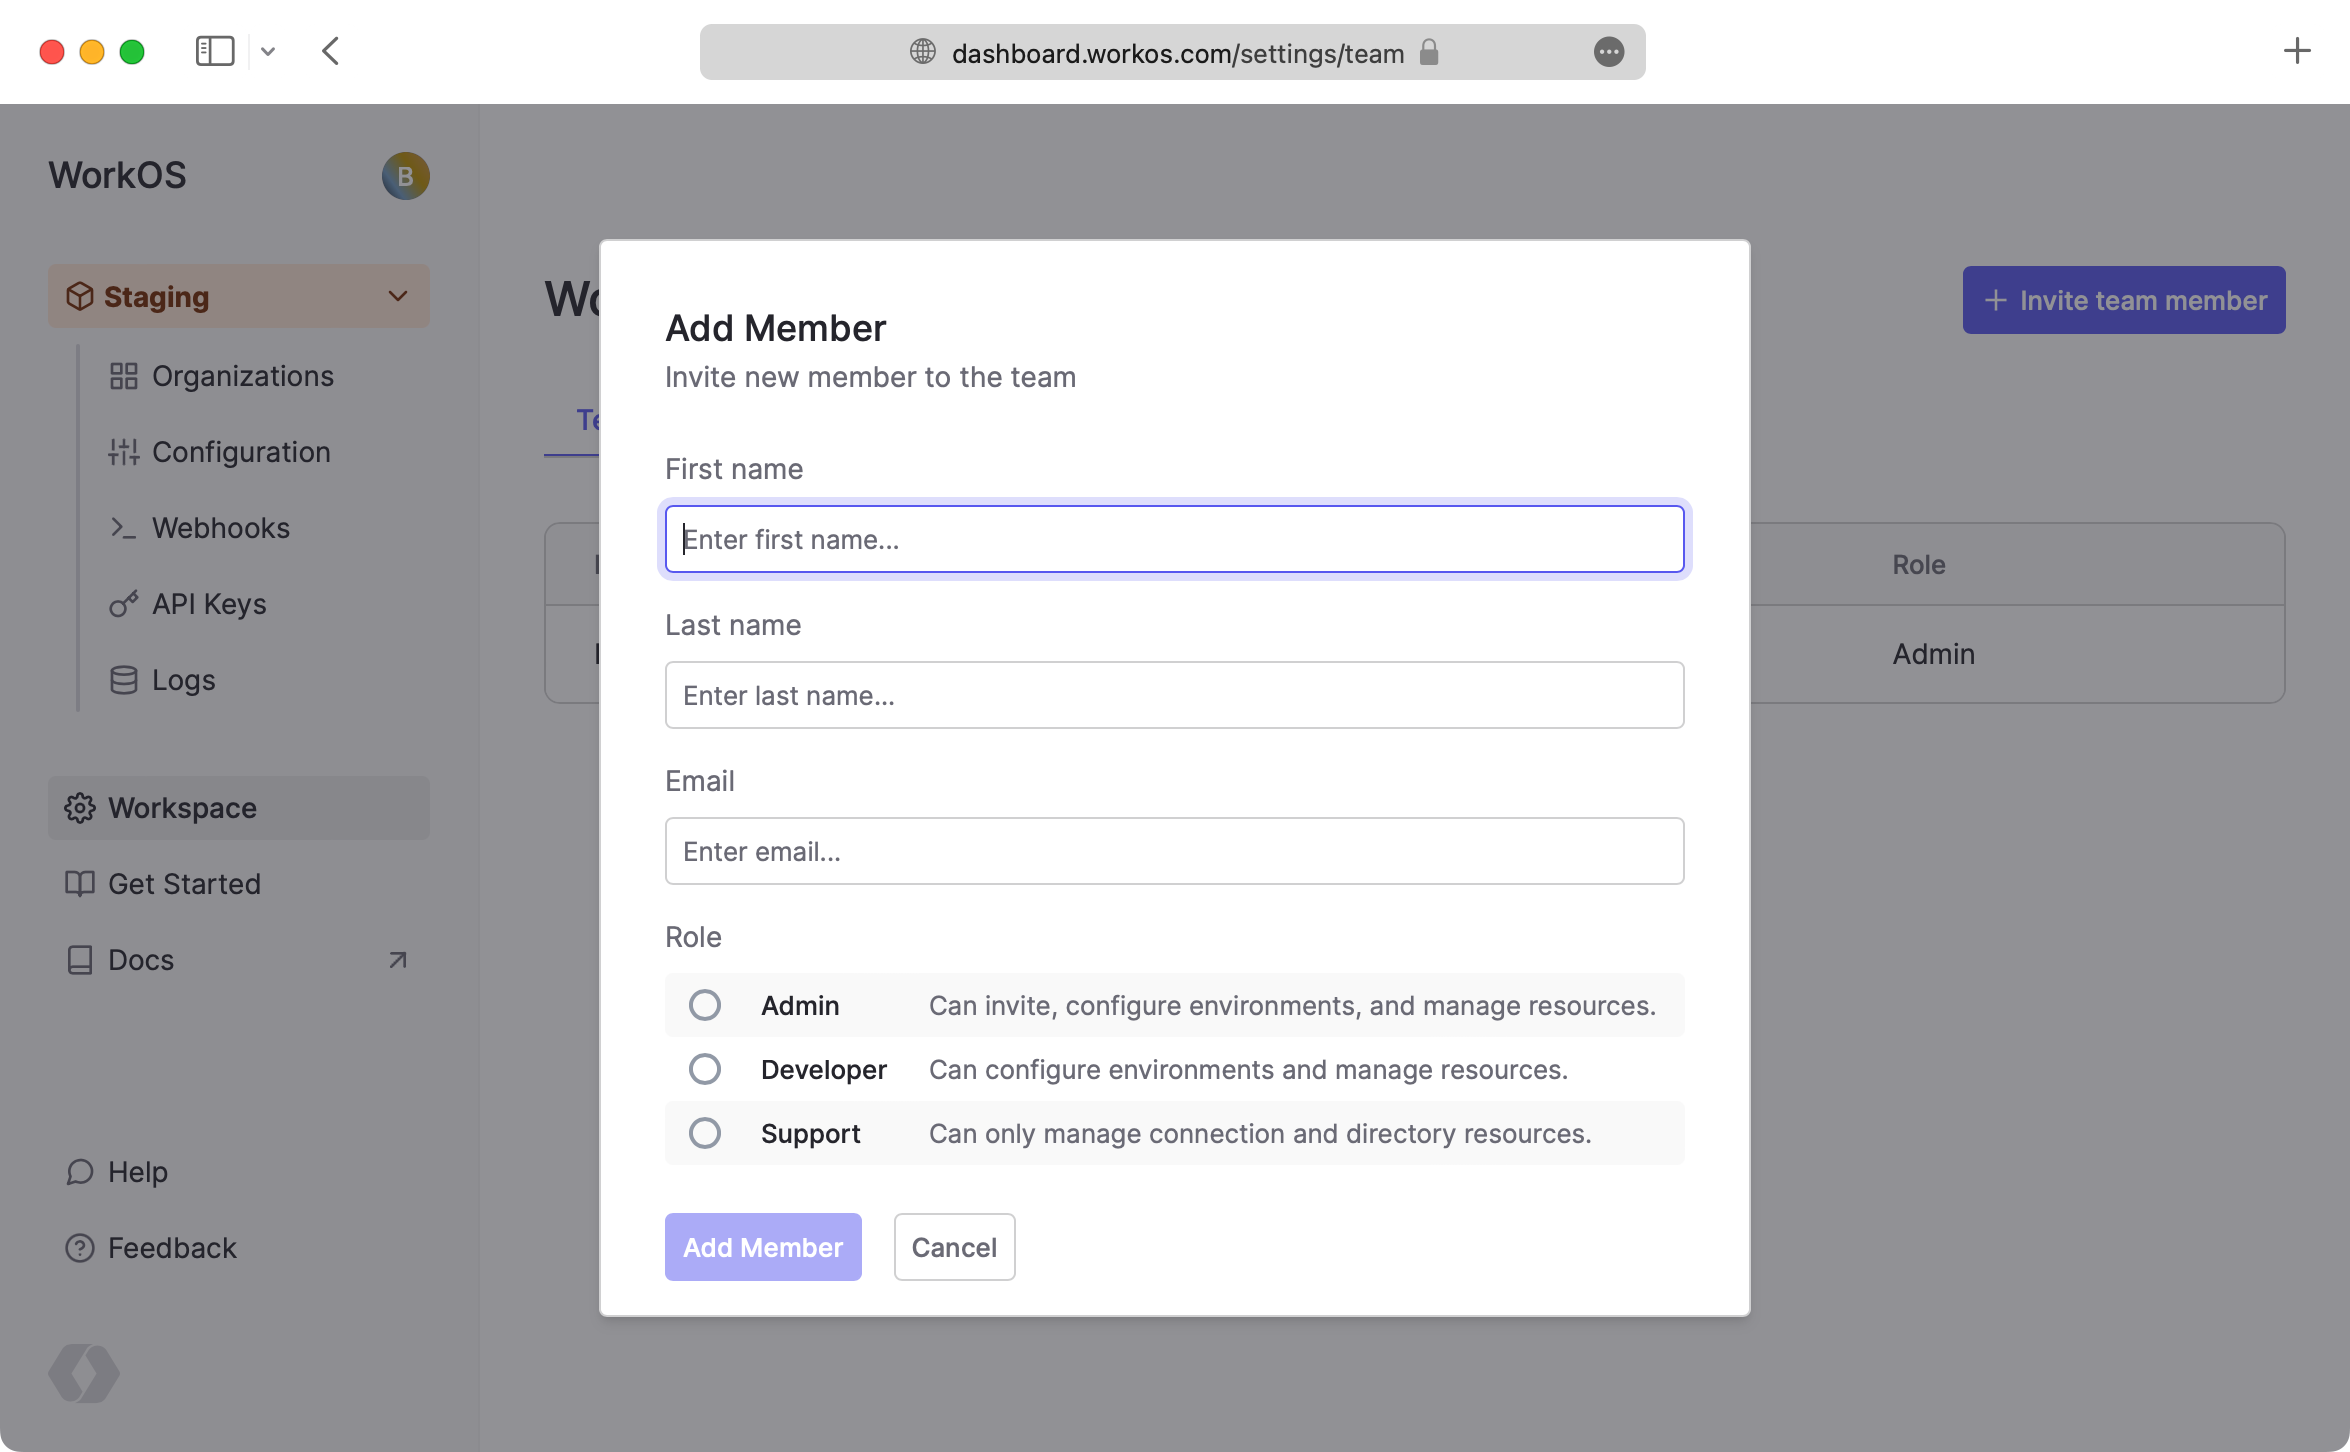Screen dimensions: 2350x1452
Task: Select the Developer role radio button
Action: click(x=704, y=1069)
